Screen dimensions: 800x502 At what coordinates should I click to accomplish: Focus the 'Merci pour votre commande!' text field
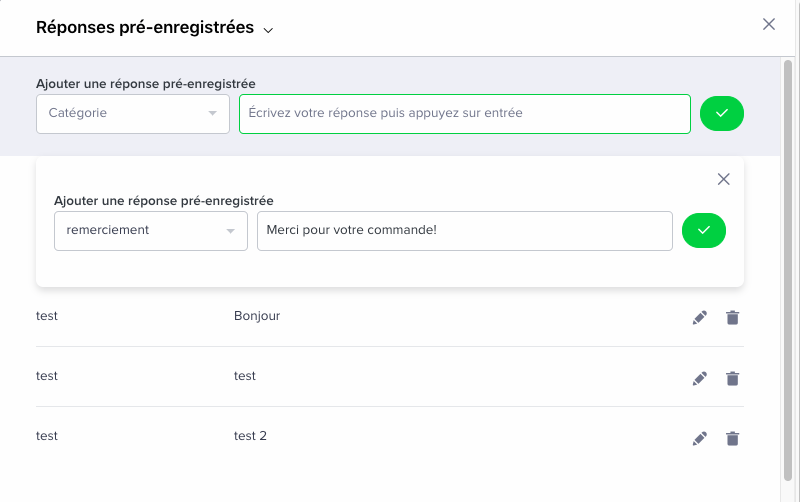pyautogui.click(x=465, y=231)
